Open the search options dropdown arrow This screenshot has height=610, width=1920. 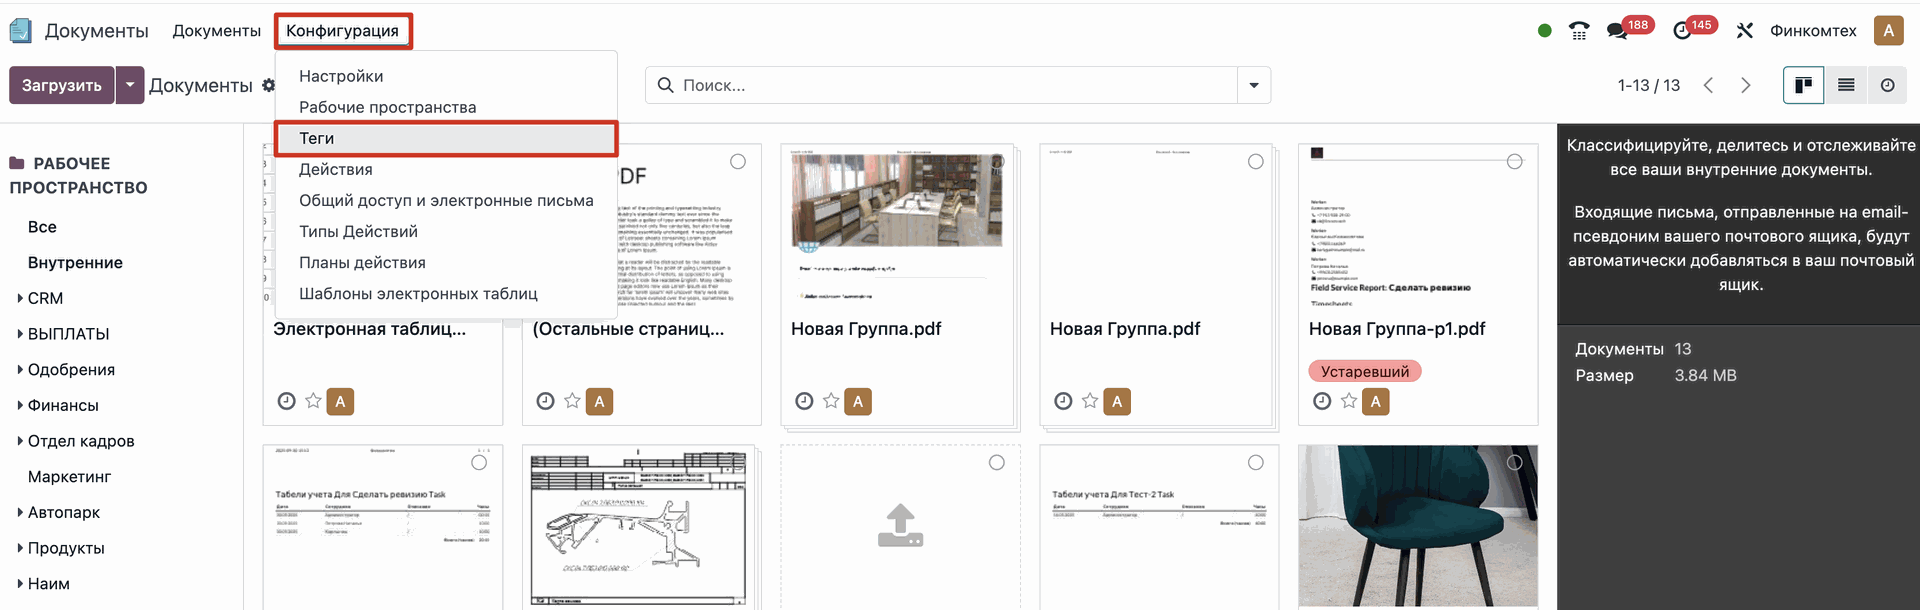1254,85
